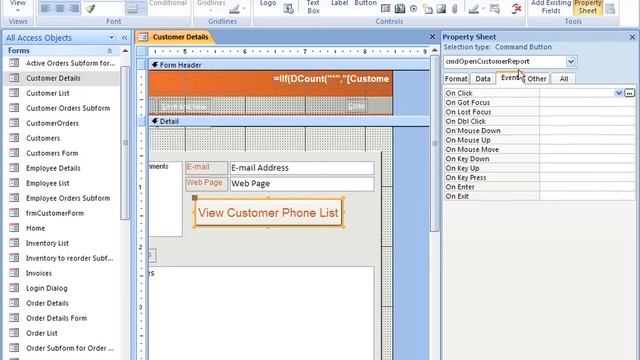Select the Text Box control button
Viewport: 640px width, 360px height.
[313, 7]
